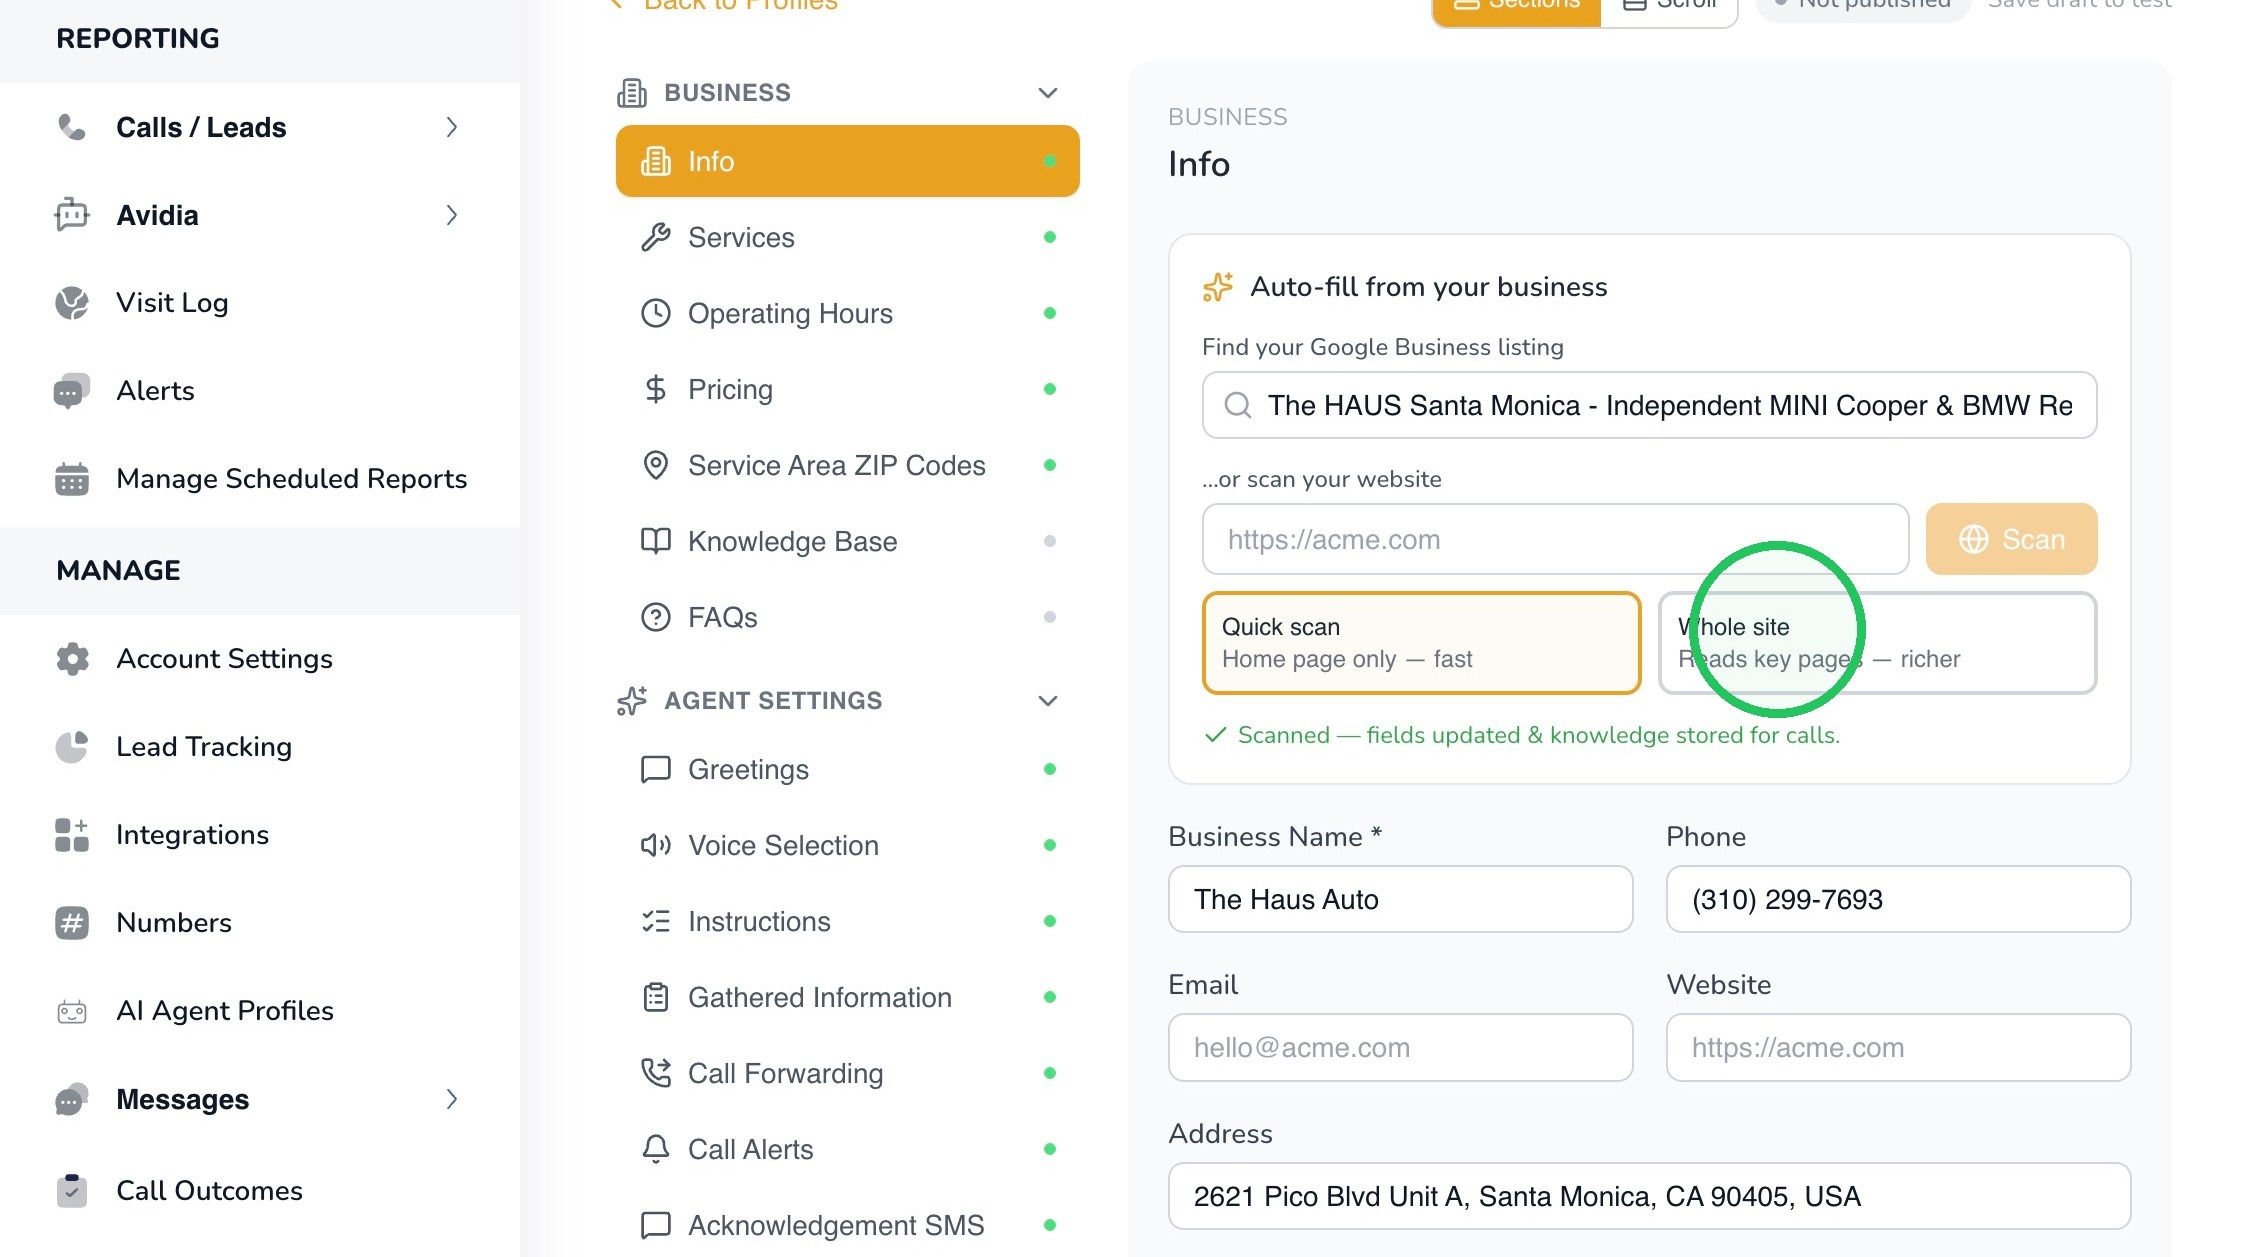Click the Phone number field
Screen dimensions: 2252x1257
point(1898,899)
